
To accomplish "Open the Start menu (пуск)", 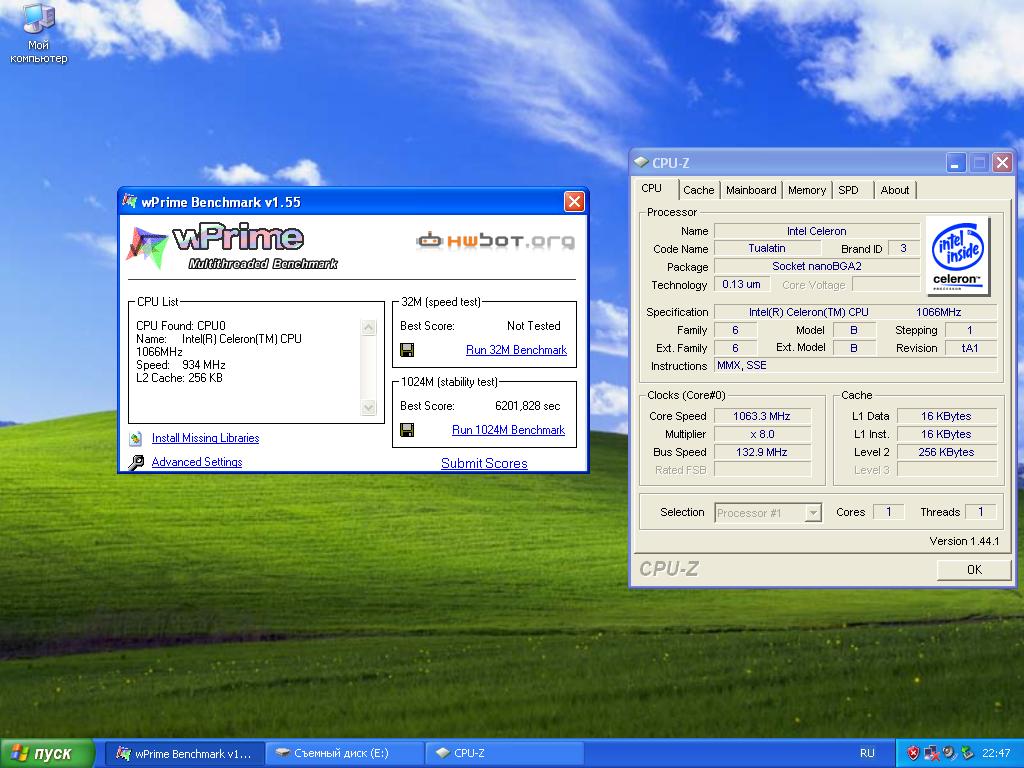I will click(46, 753).
